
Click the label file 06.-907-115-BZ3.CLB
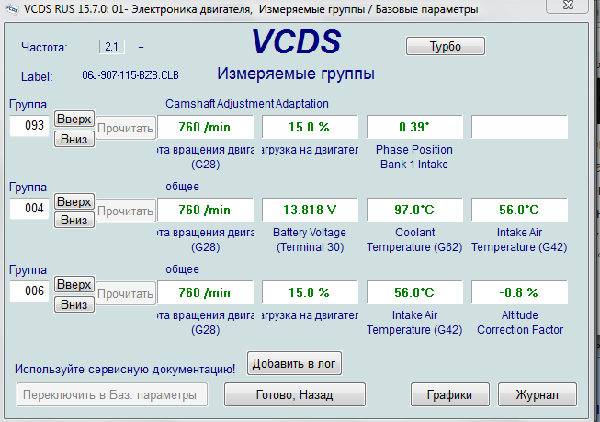click(130, 75)
